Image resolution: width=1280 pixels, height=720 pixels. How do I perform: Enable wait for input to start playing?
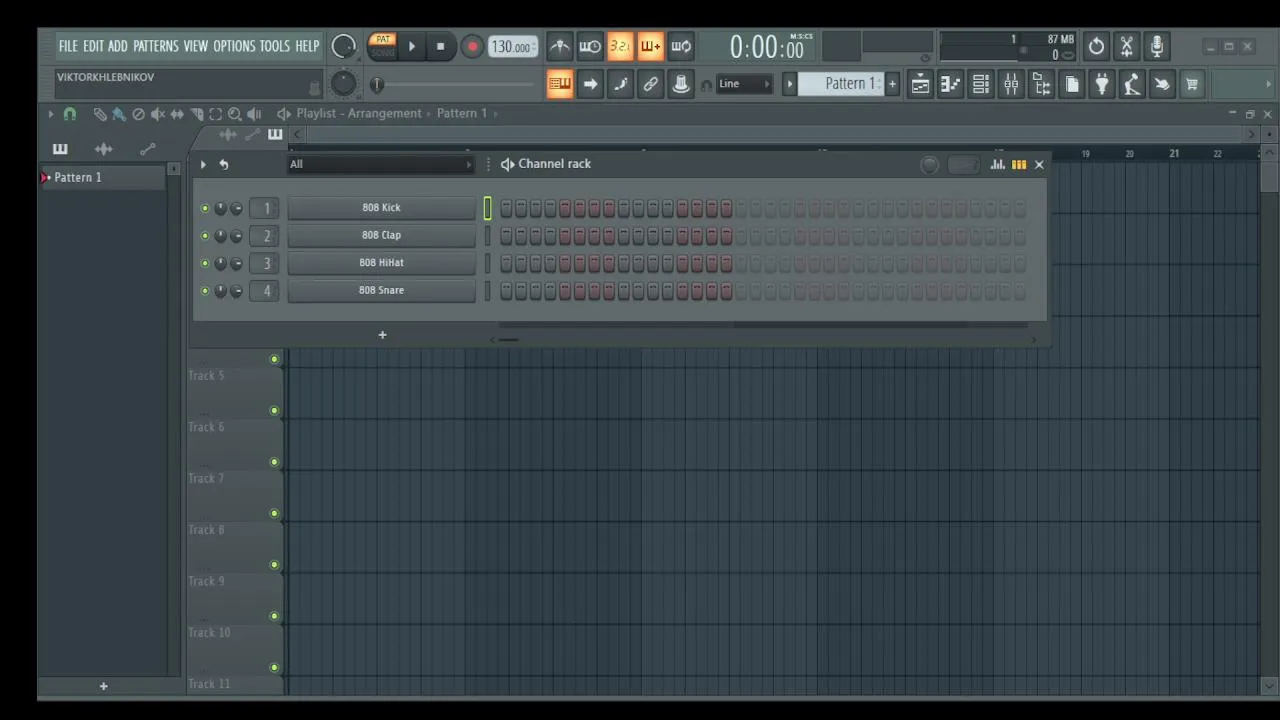[590, 46]
